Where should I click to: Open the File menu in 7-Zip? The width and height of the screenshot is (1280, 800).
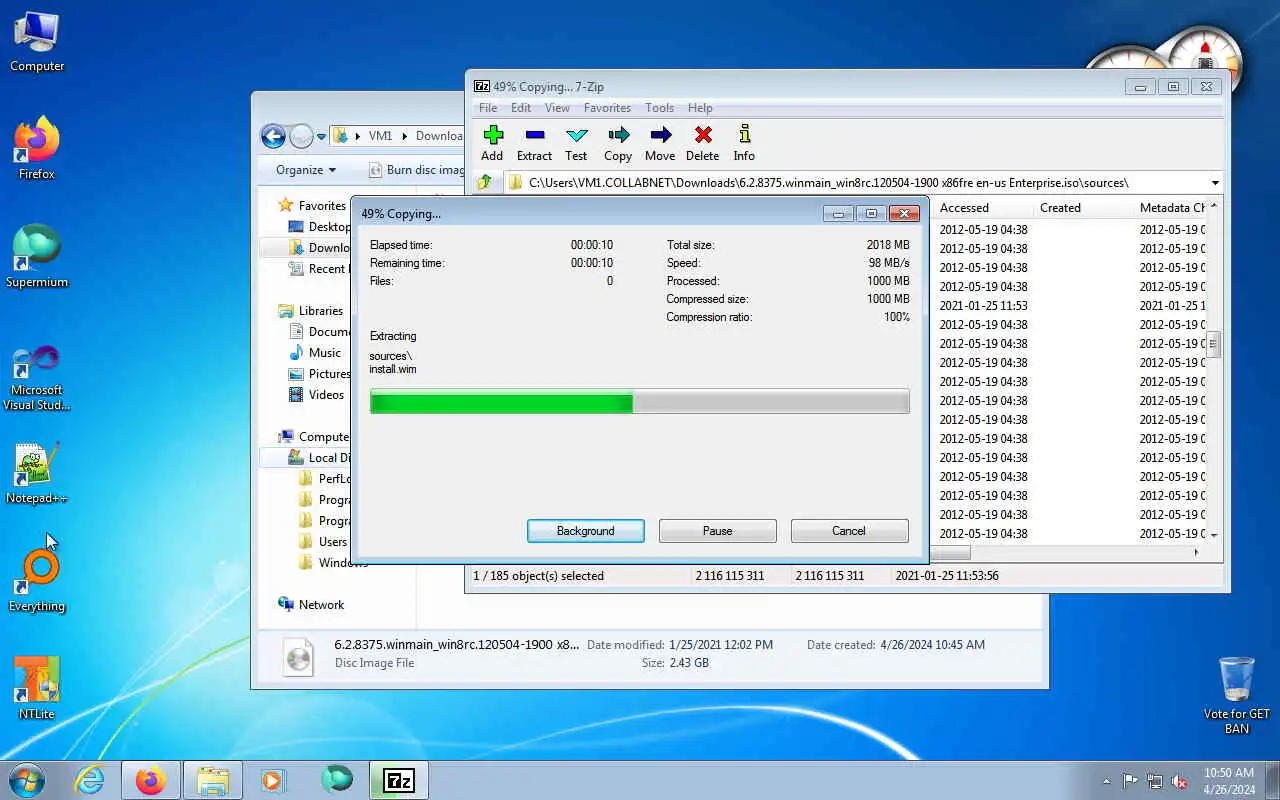click(x=488, y=108)
